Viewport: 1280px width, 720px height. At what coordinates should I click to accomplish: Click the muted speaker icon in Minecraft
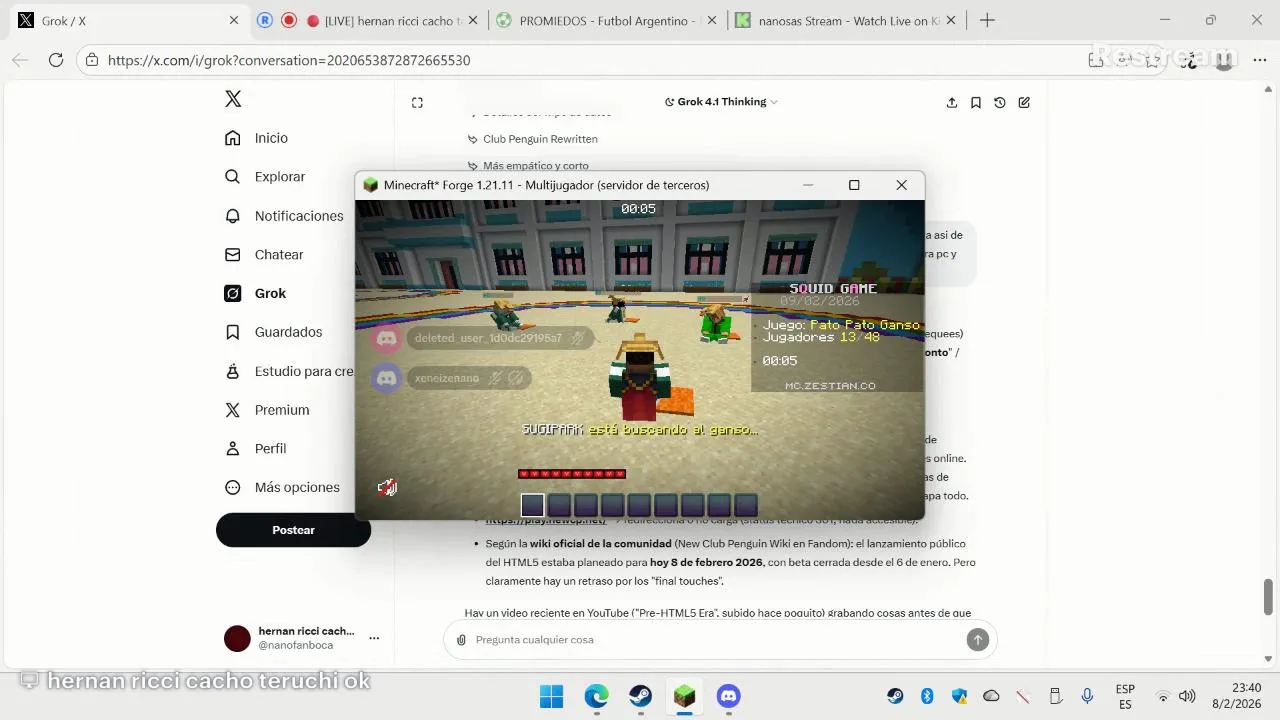(x=387, y=487)
